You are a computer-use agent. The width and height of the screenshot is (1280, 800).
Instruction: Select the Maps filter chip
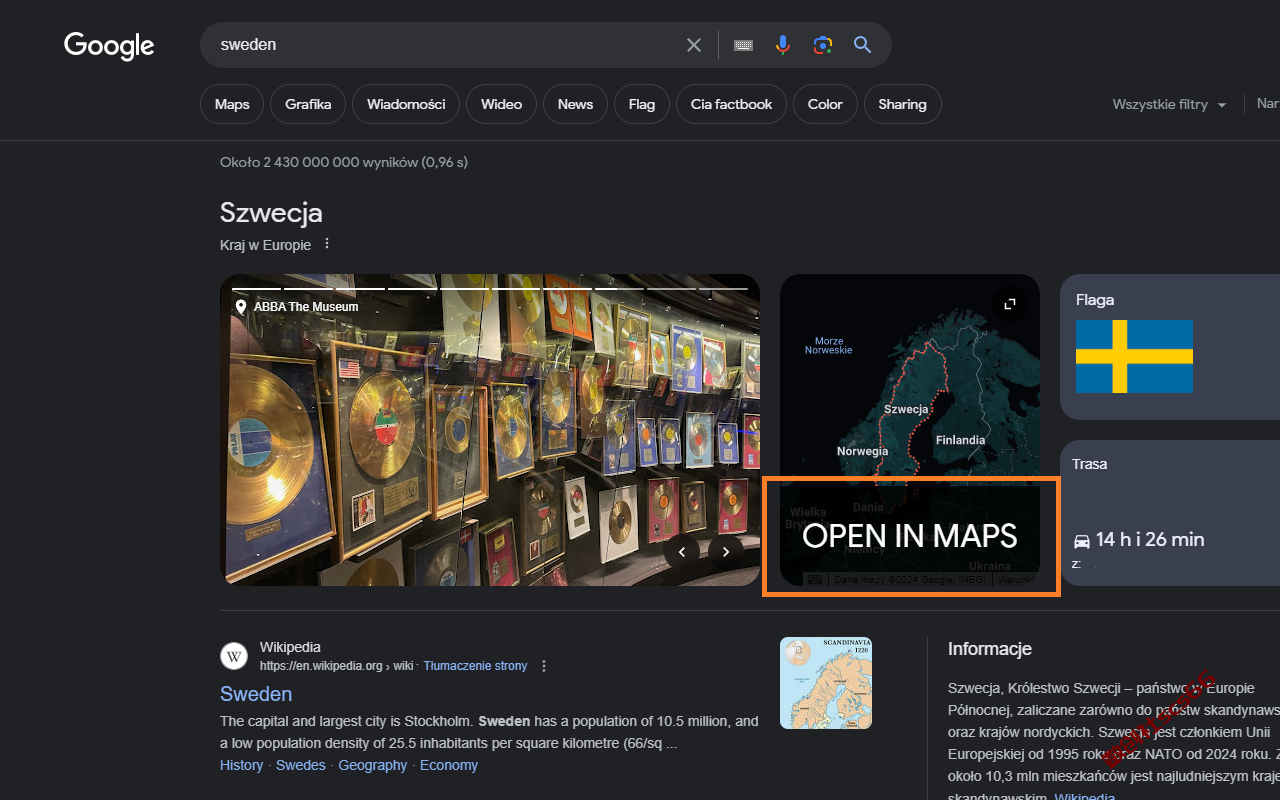232,104
